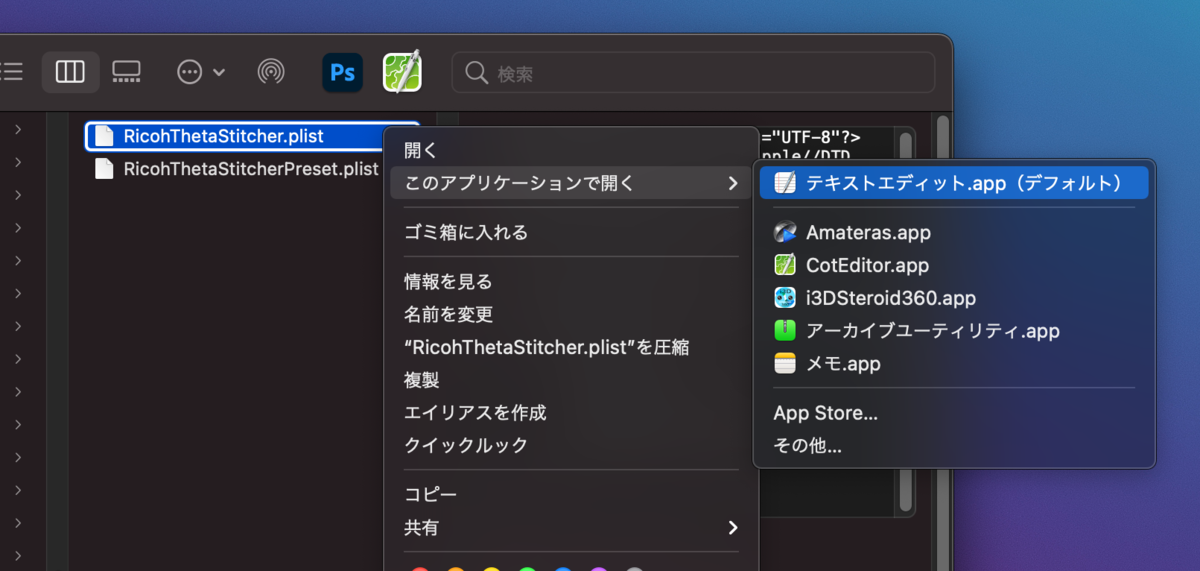1200x571 pixels.
Task: Choose 名前を変更 menu entry
Action: (x=571, y=315)
